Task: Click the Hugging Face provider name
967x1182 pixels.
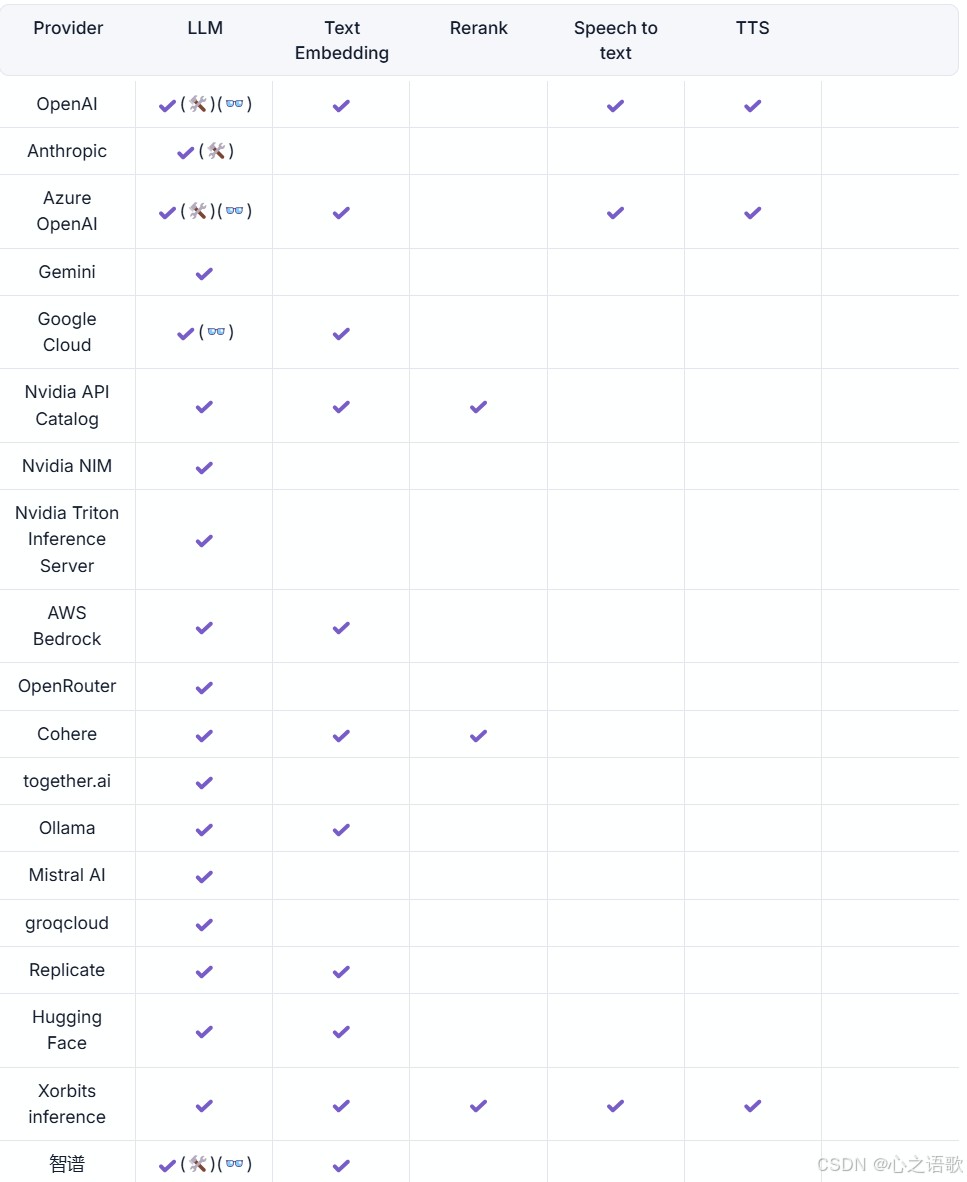Action: click(x=67, y=1030)
